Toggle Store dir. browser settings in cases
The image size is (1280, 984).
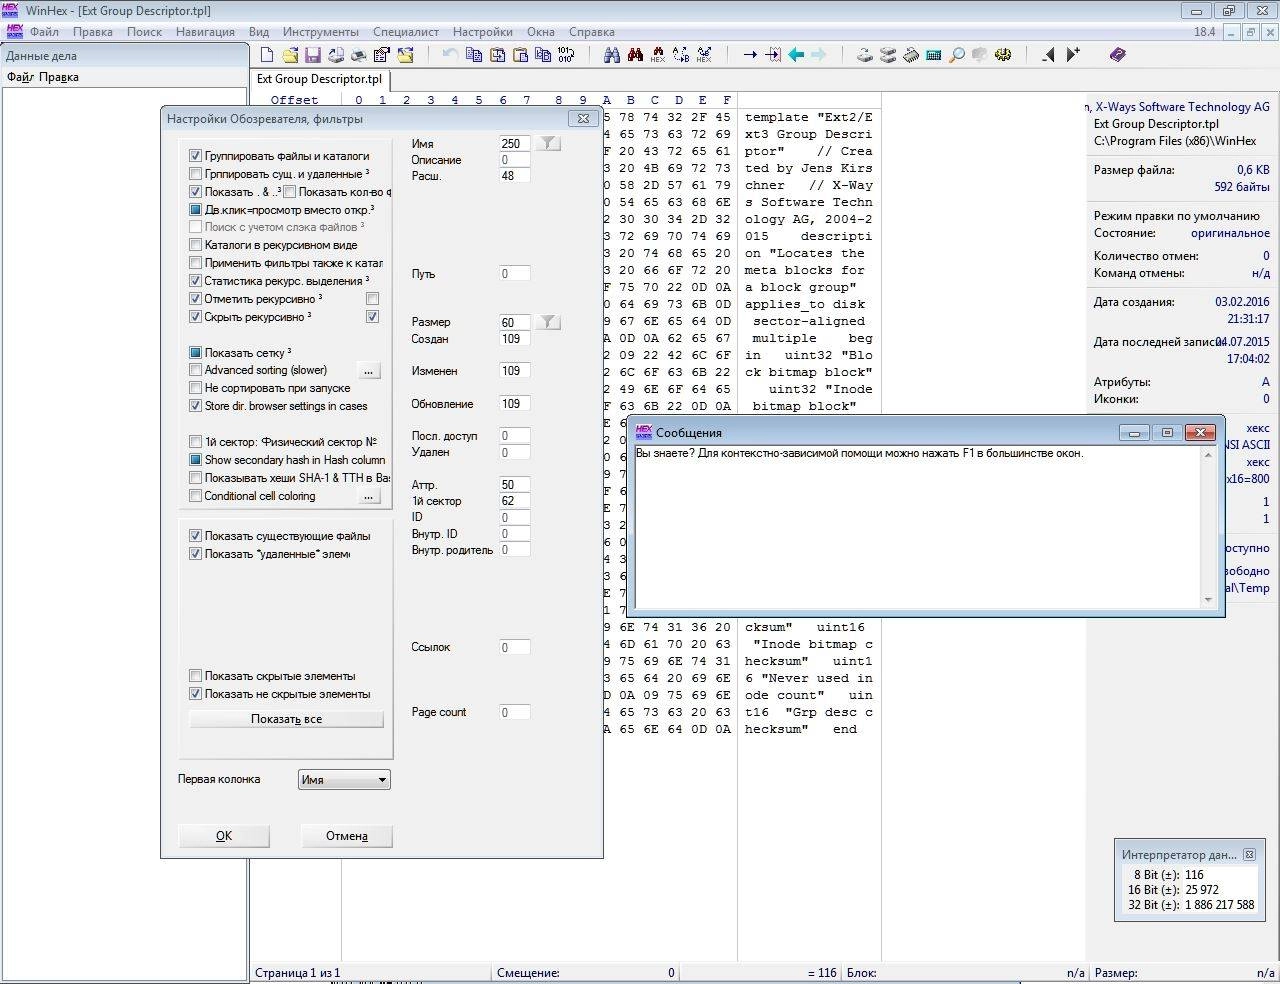196,406
